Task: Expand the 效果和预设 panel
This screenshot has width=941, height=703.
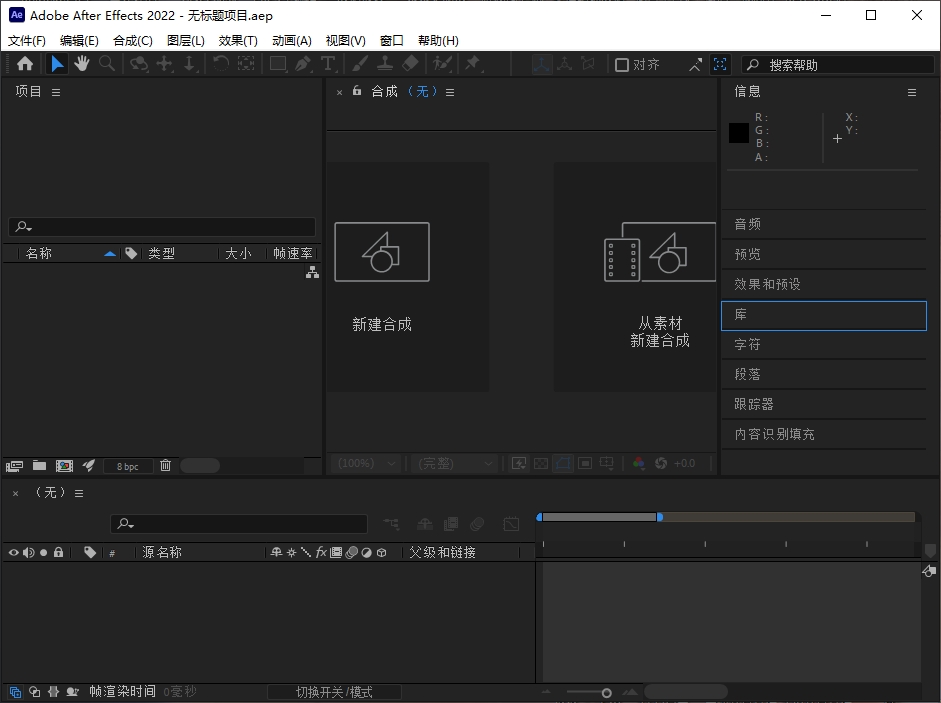Action: click(x=767, y=284)
